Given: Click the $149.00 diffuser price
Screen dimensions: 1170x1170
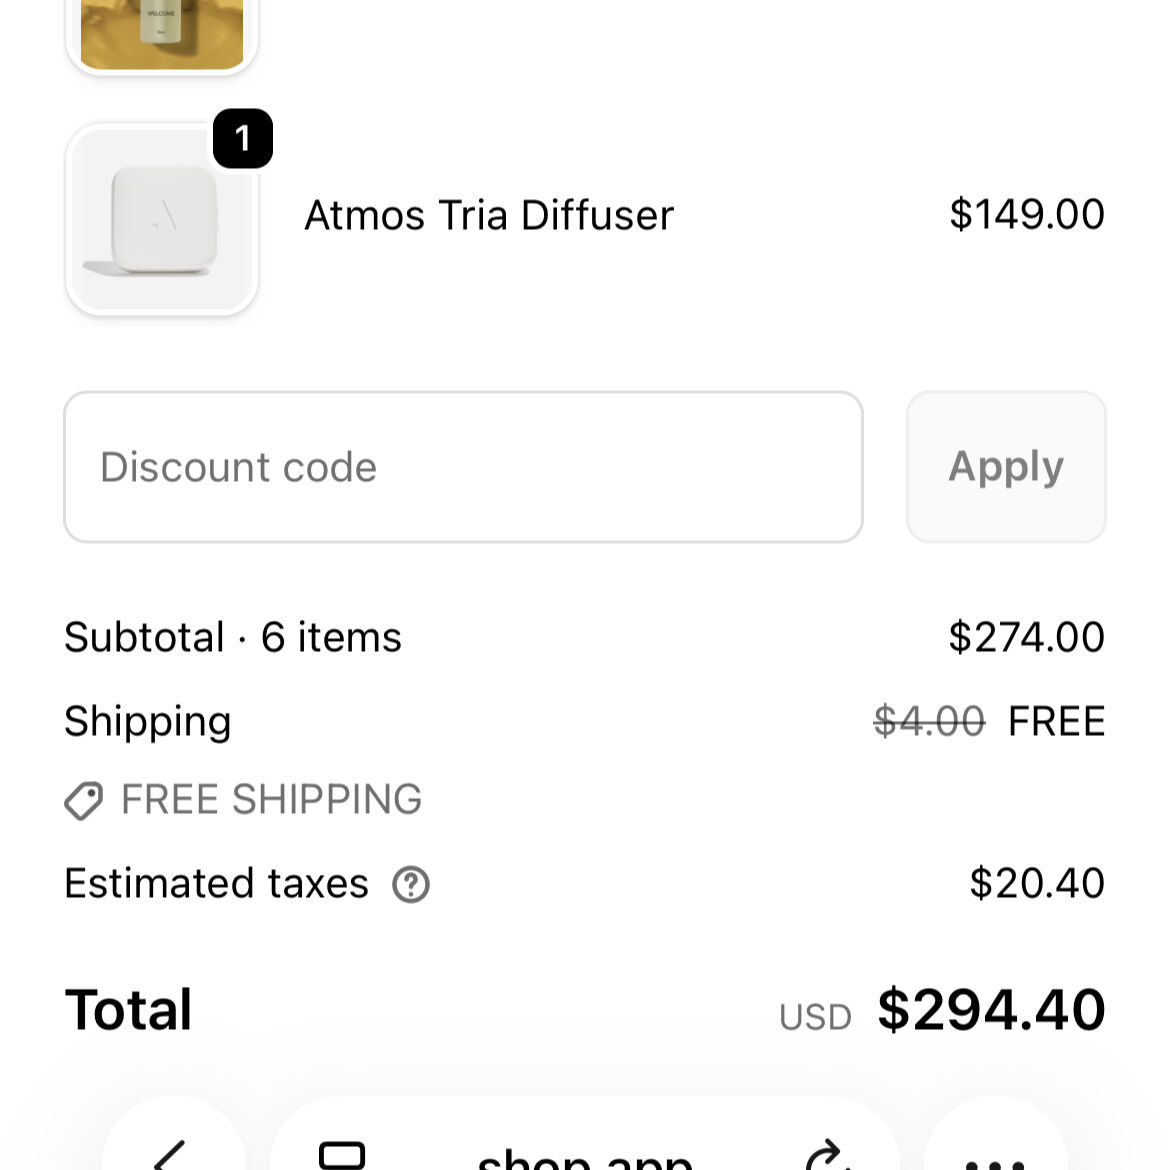Looking at the screenshot, I should pos(1026,214).
